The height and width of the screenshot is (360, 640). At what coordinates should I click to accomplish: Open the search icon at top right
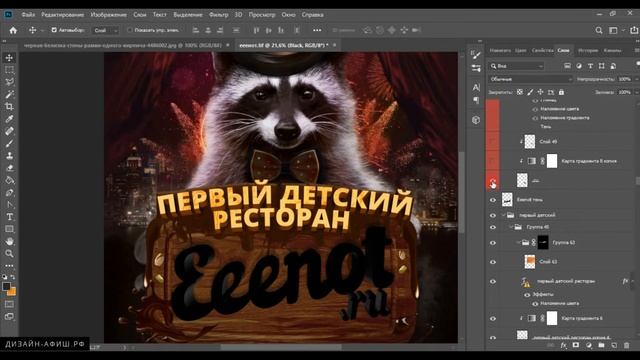tap(599, 30)
